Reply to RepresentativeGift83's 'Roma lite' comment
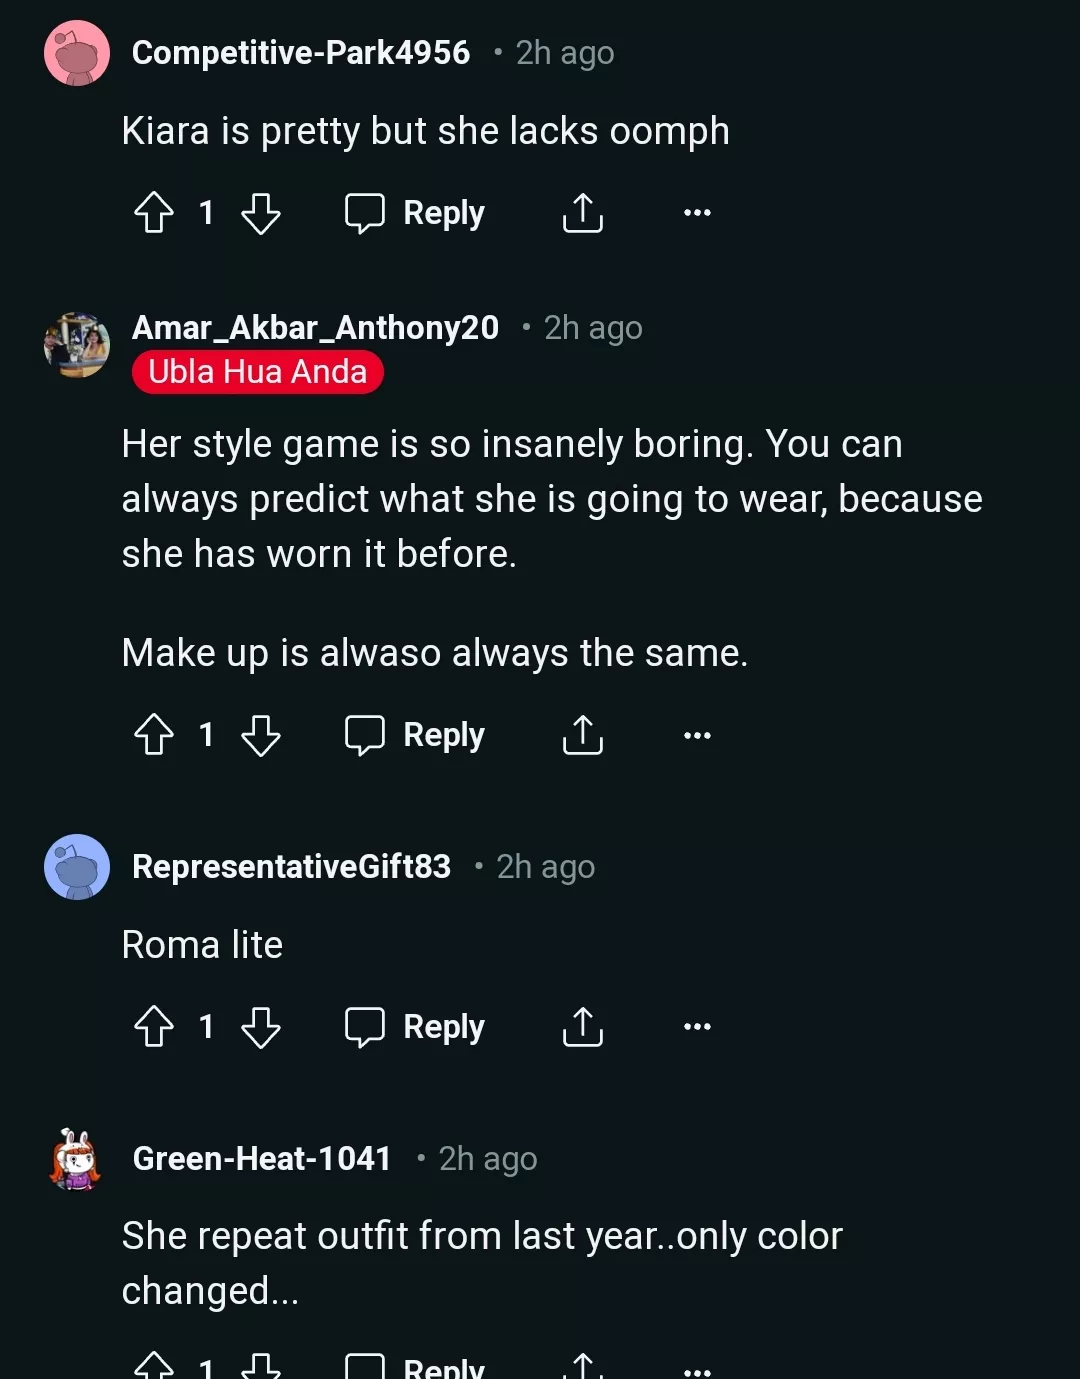 tap(415, 1027)
